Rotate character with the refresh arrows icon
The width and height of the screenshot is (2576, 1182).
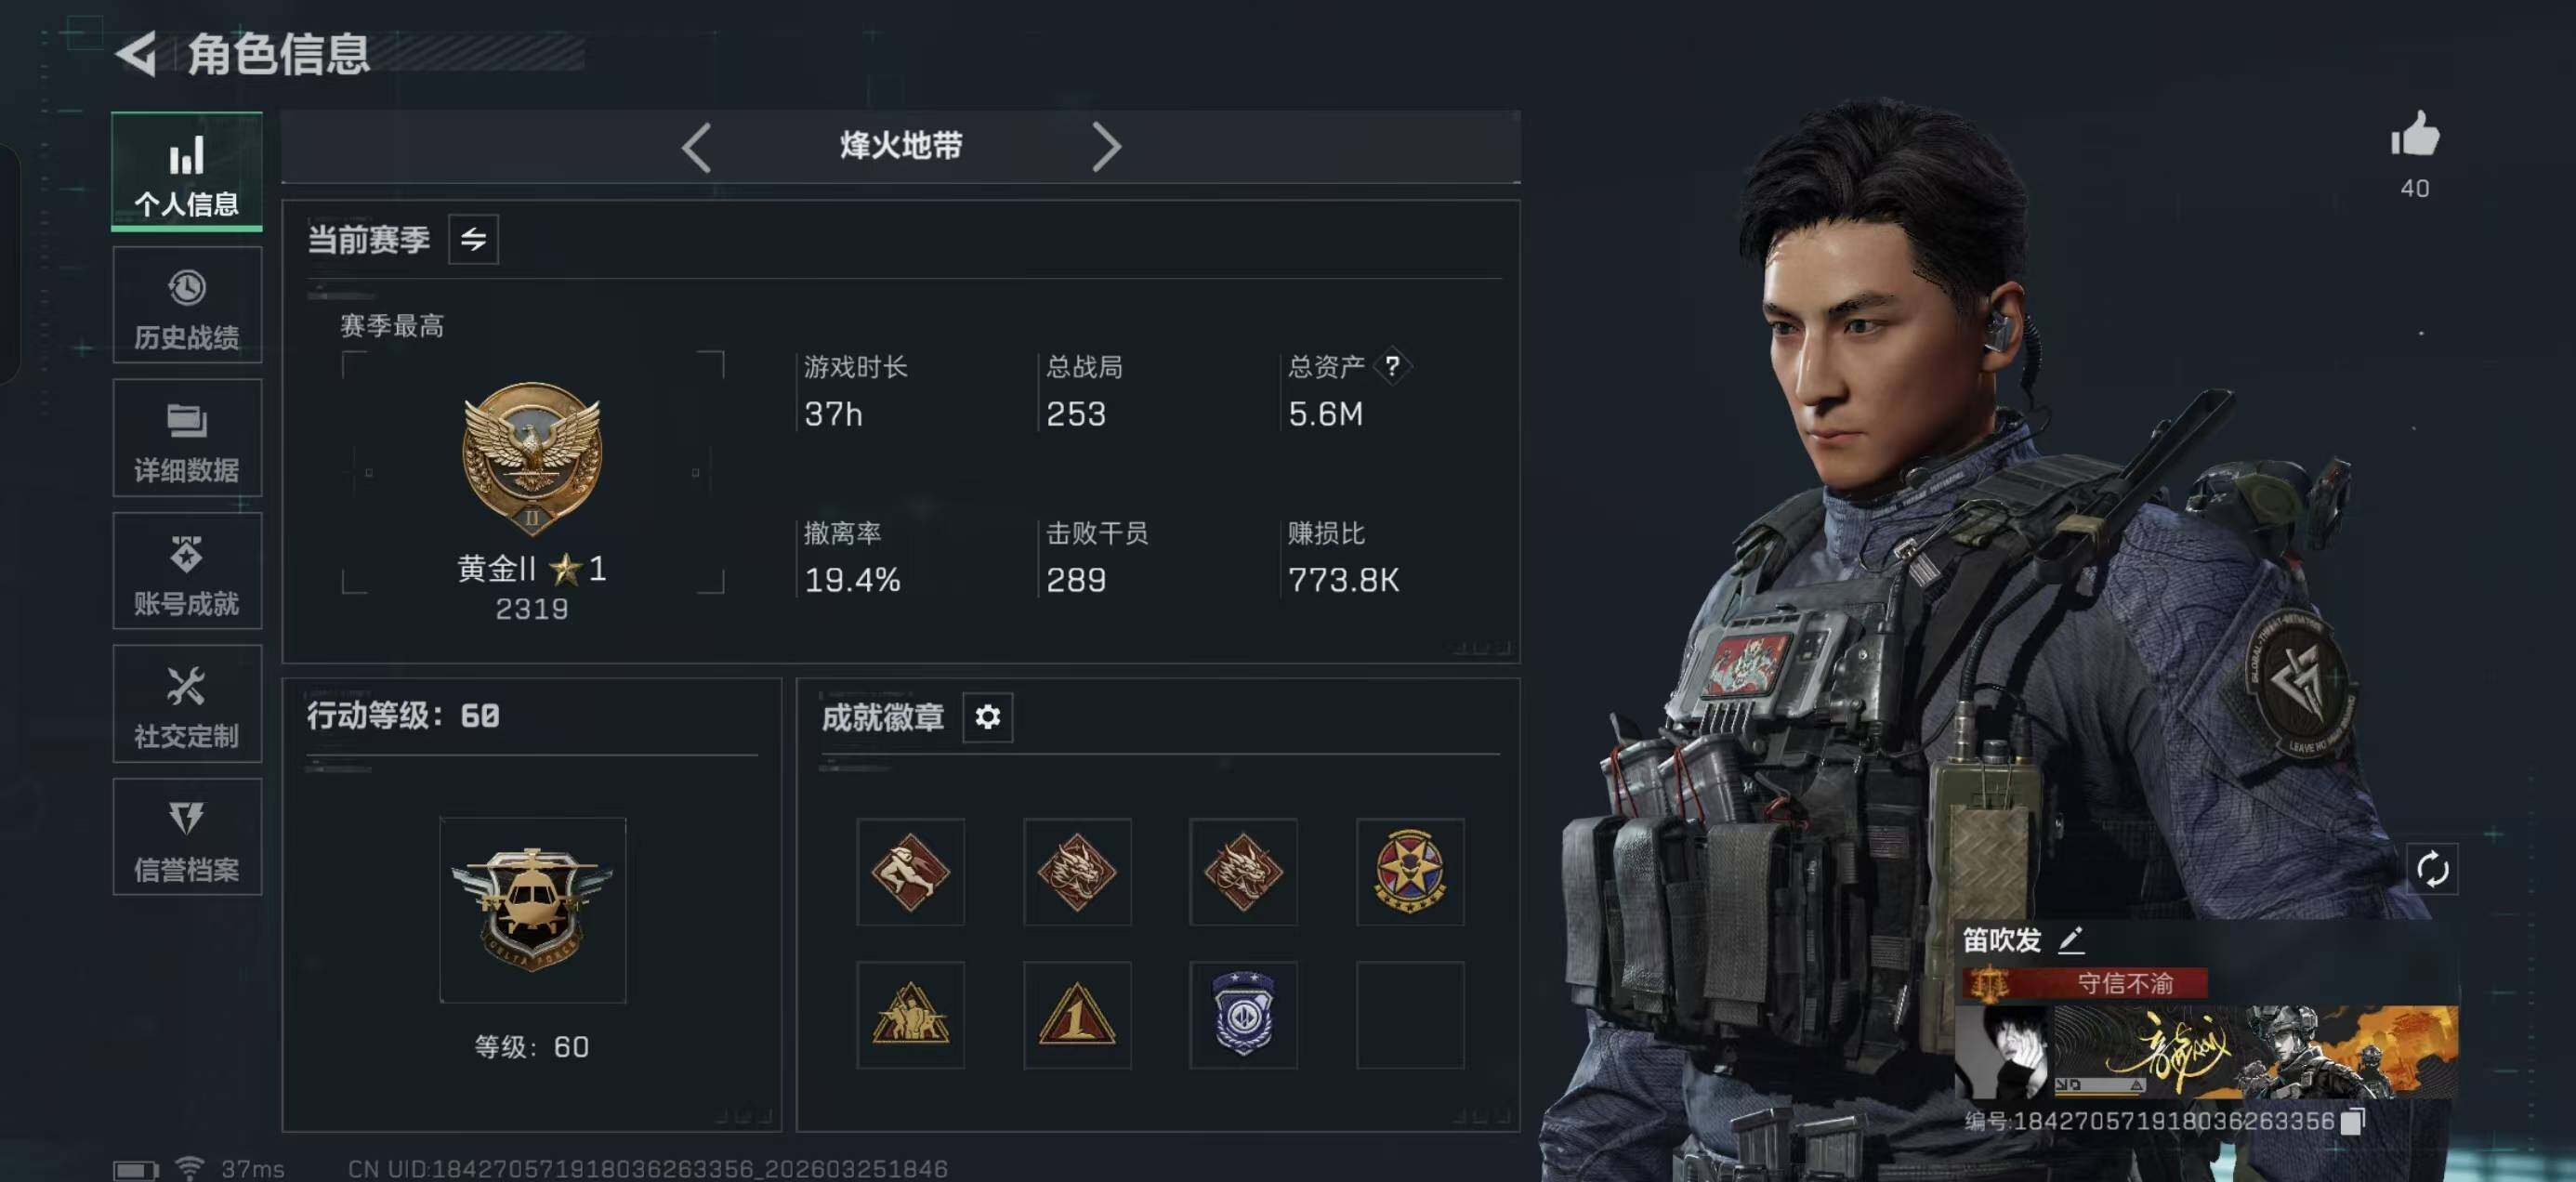tap(2432, 869)
